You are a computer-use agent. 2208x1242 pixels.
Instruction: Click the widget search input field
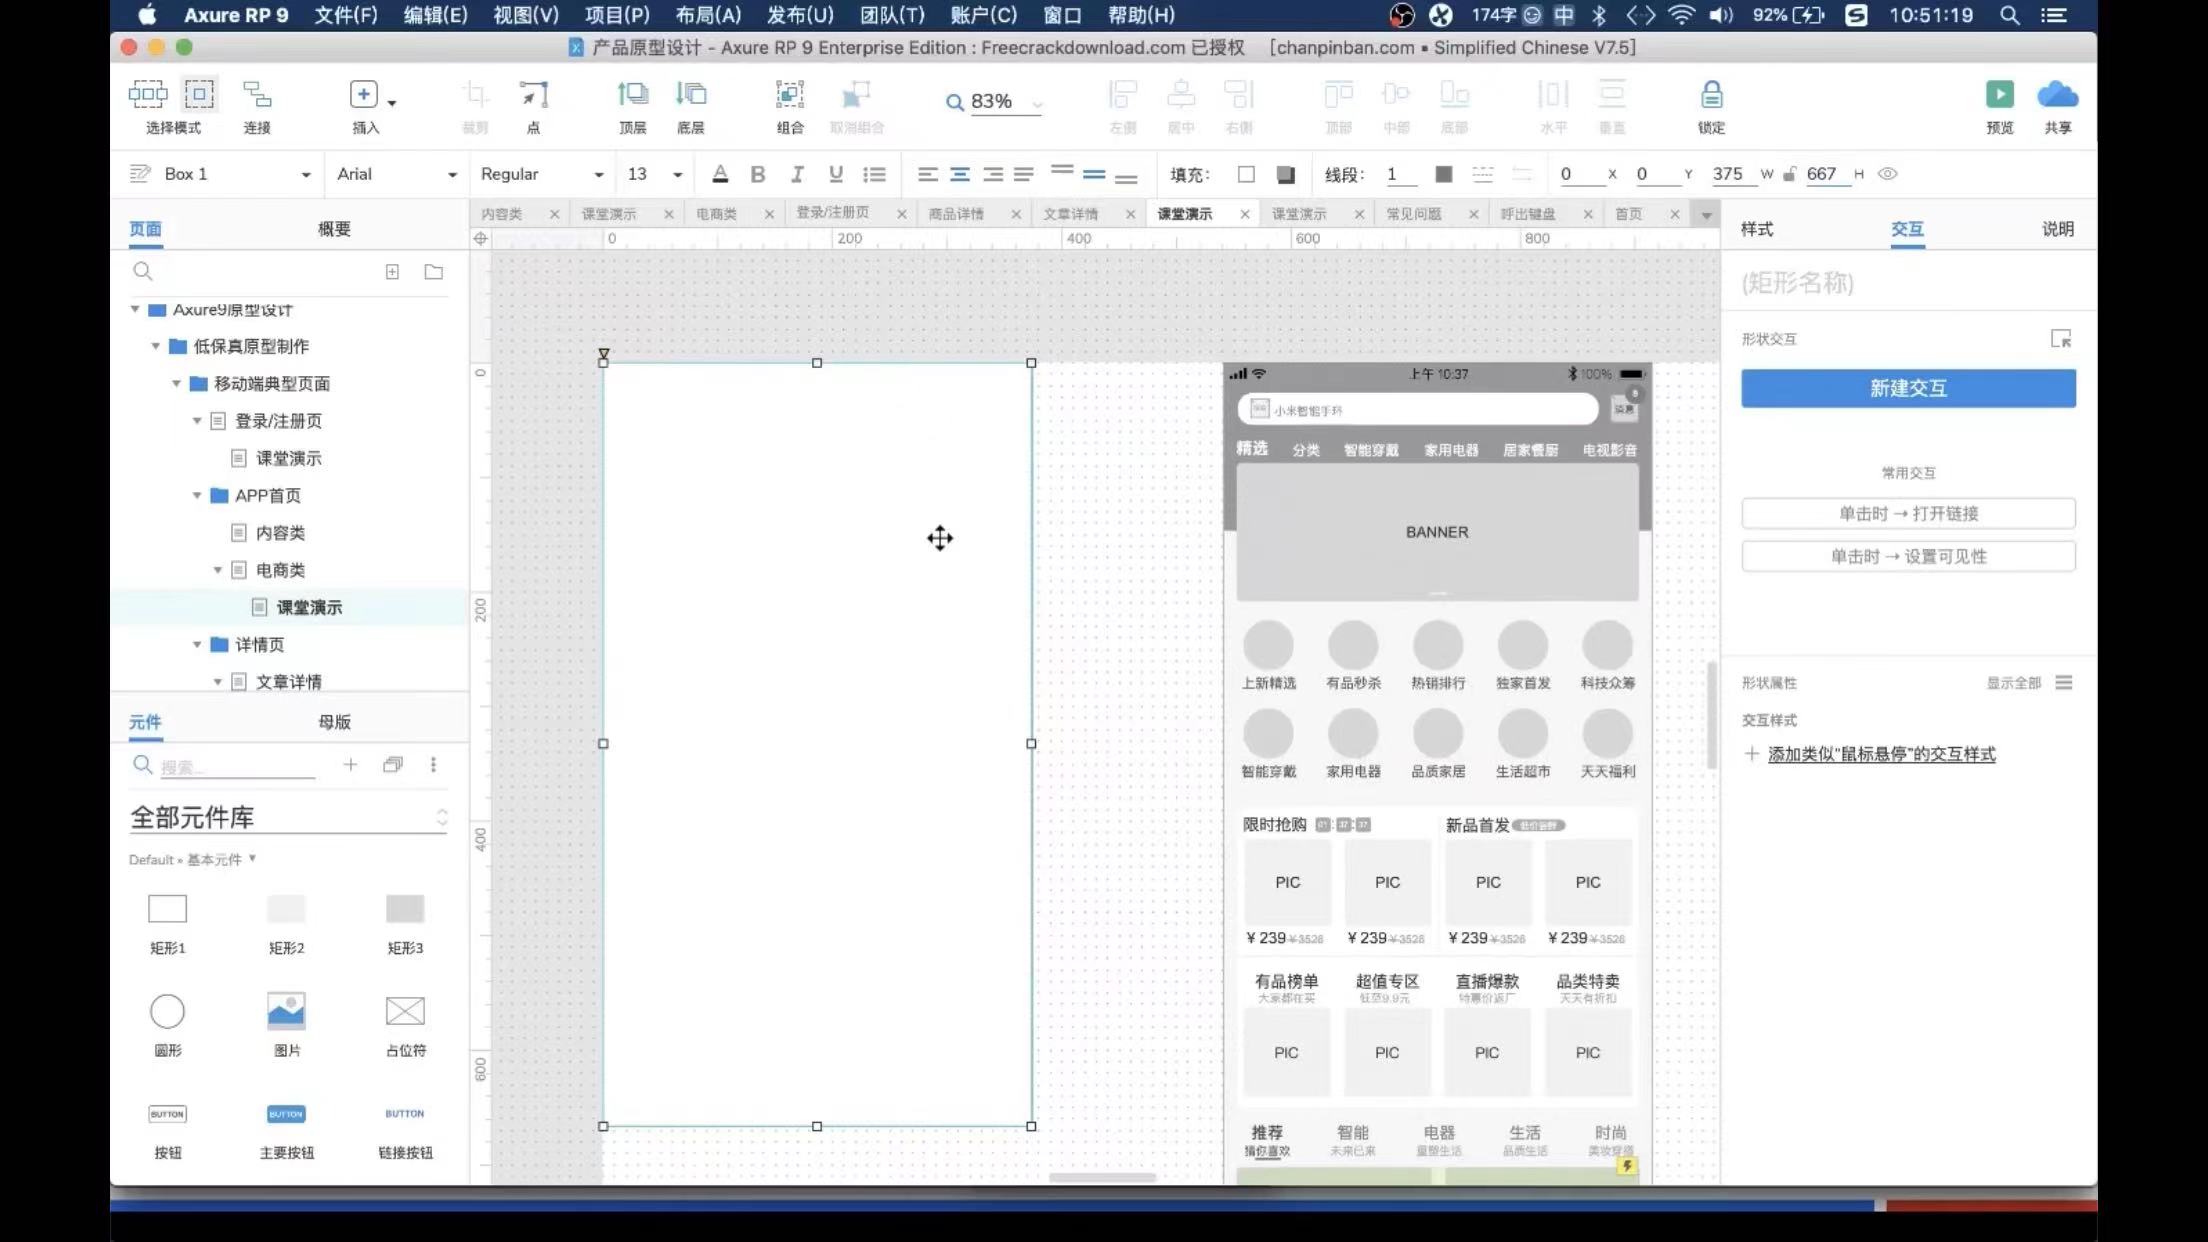237,766
